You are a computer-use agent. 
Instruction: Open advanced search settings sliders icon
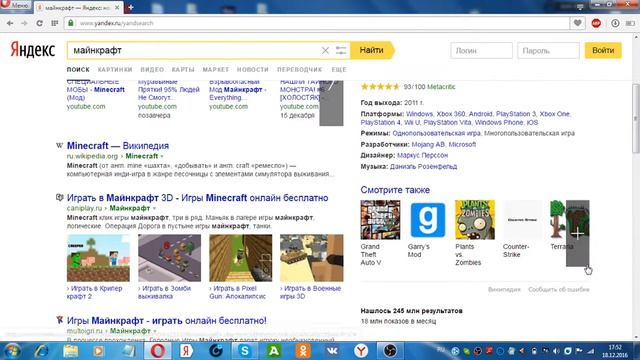(x=341, y=50)
